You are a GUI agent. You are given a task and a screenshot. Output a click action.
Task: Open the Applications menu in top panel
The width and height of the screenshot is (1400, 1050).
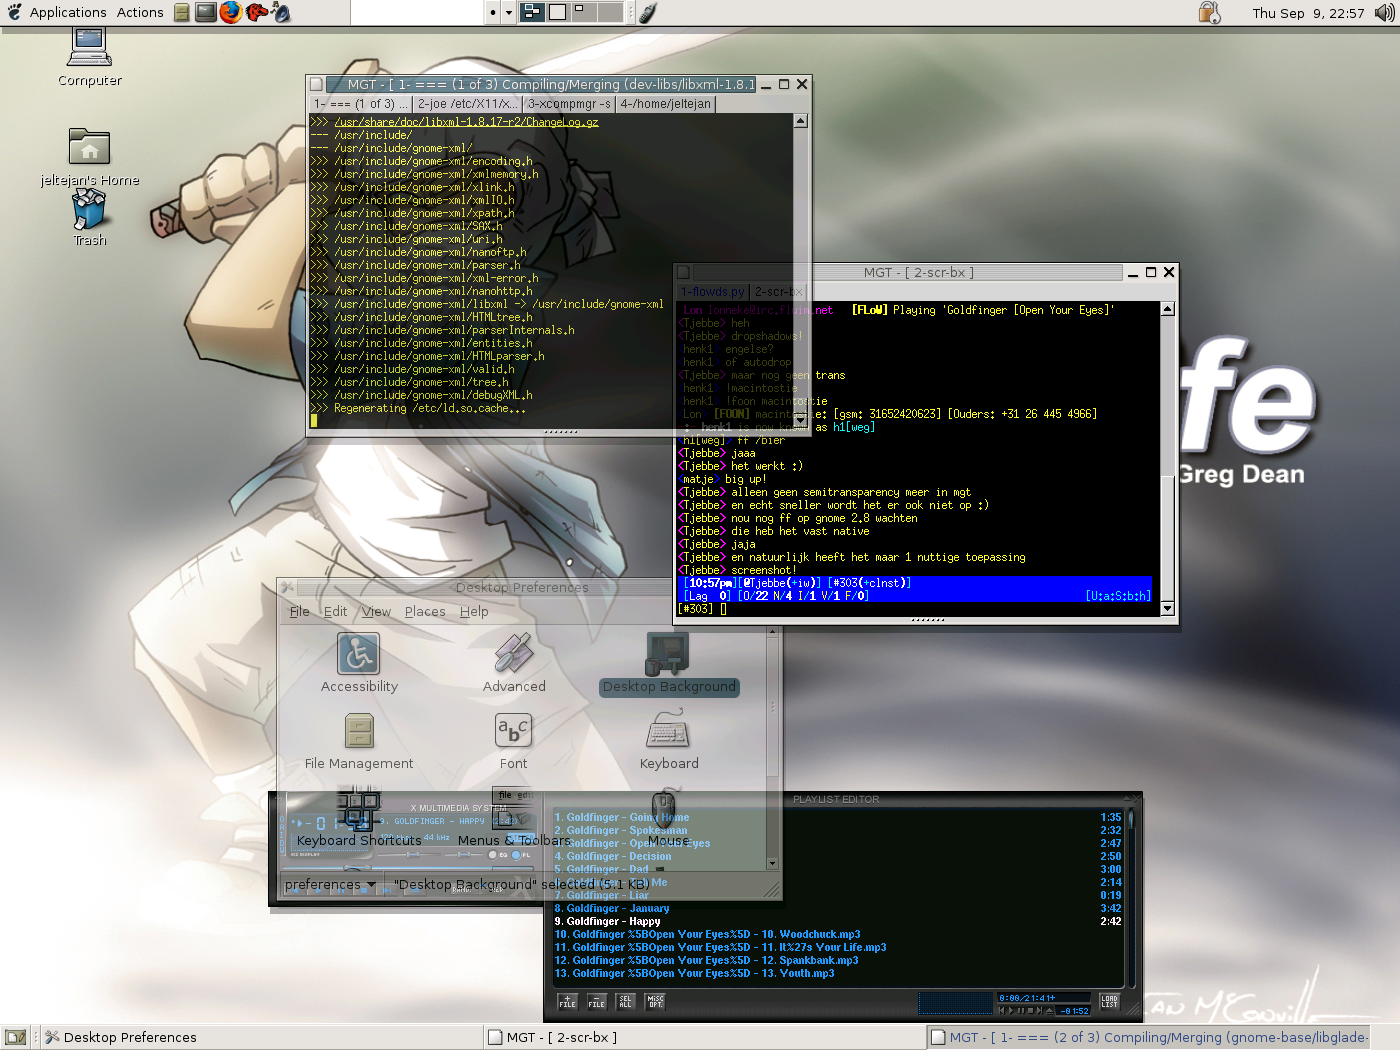(68, 12)
